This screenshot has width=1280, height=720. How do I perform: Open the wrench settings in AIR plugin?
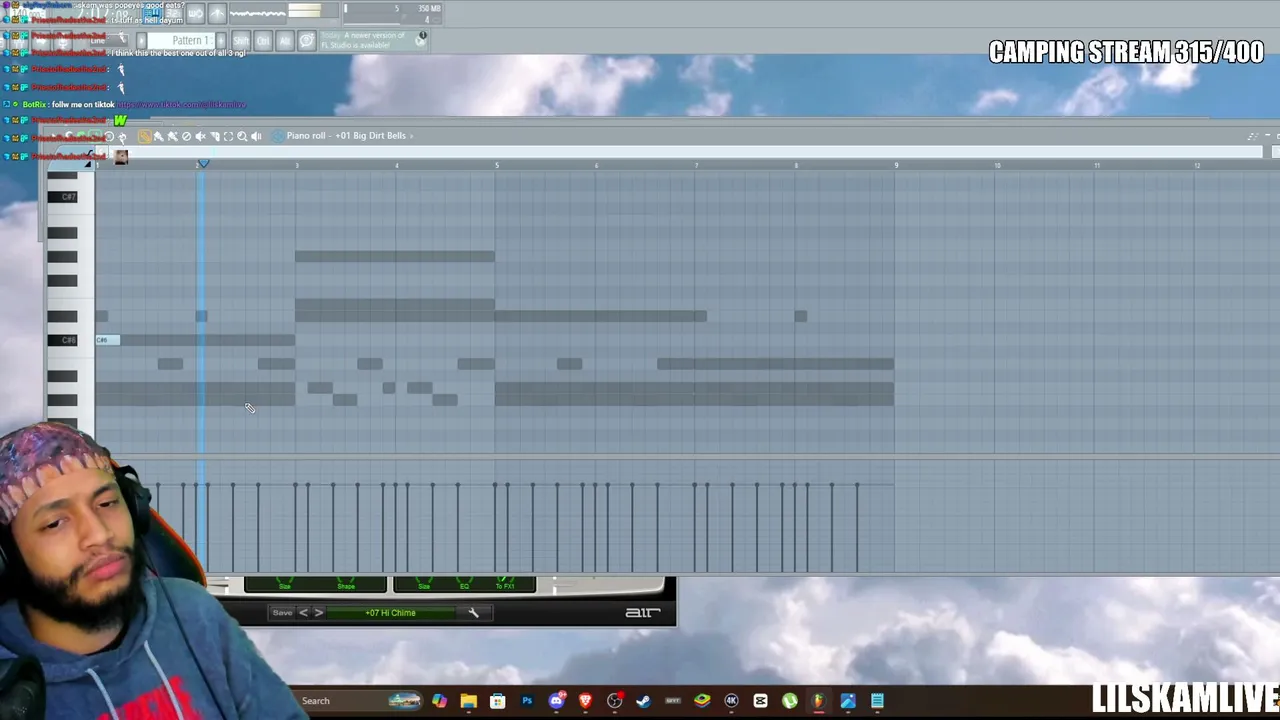coord(473,613)
